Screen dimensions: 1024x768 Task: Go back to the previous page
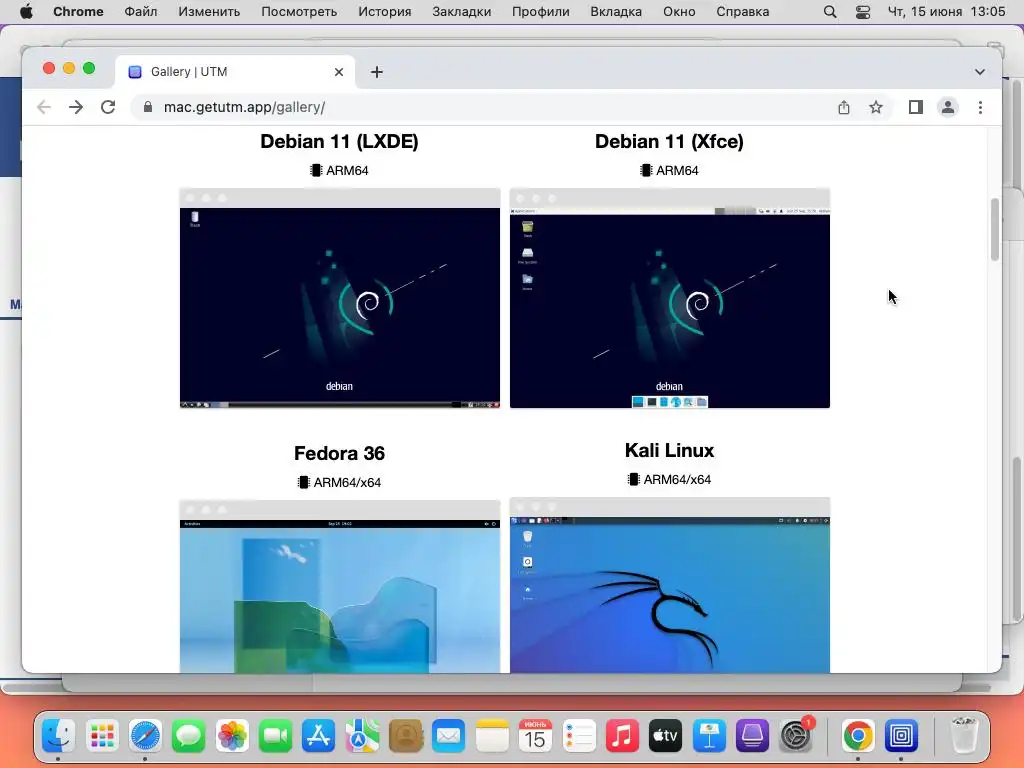[44, 107]
